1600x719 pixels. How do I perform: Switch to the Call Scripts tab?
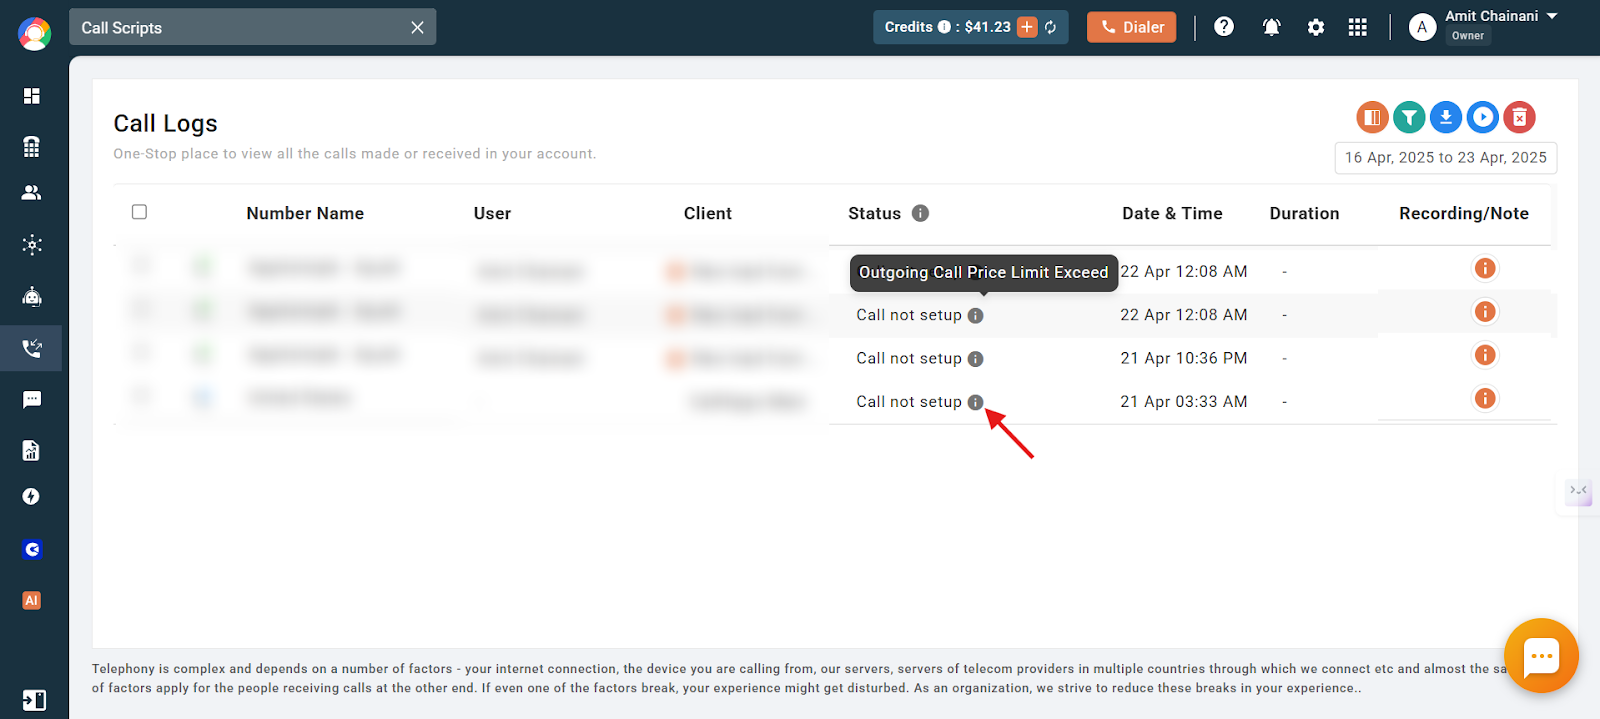[252, 28]
